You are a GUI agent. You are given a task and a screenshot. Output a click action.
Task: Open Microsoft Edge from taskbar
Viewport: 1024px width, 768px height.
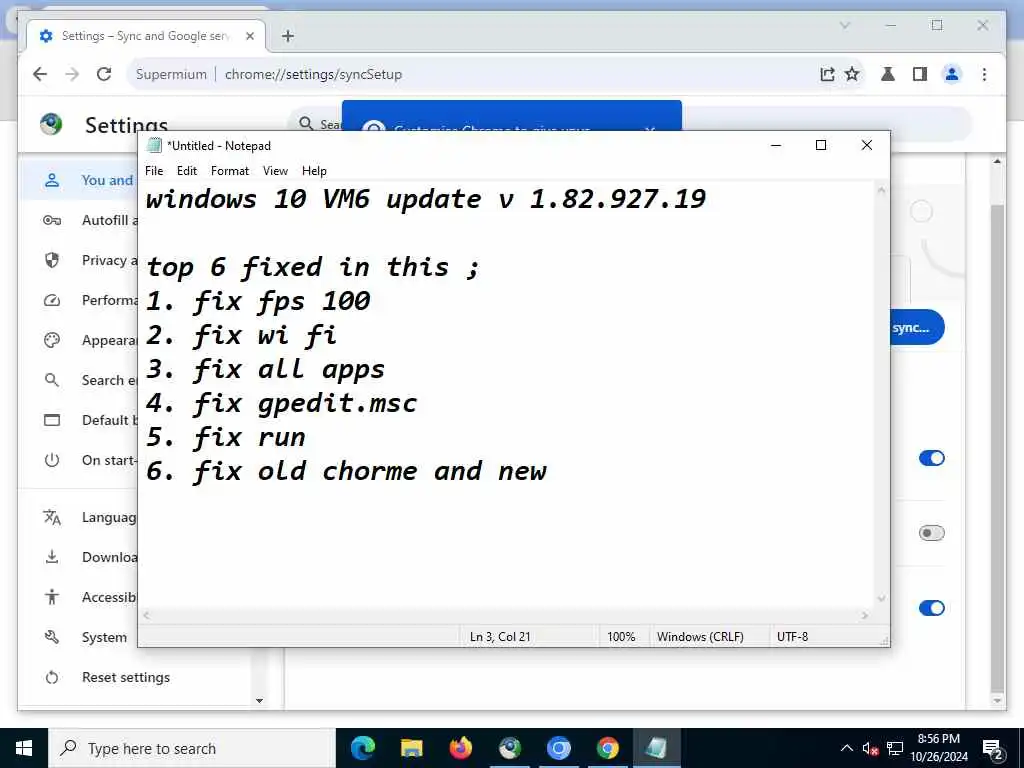click(x=363, y=748)
